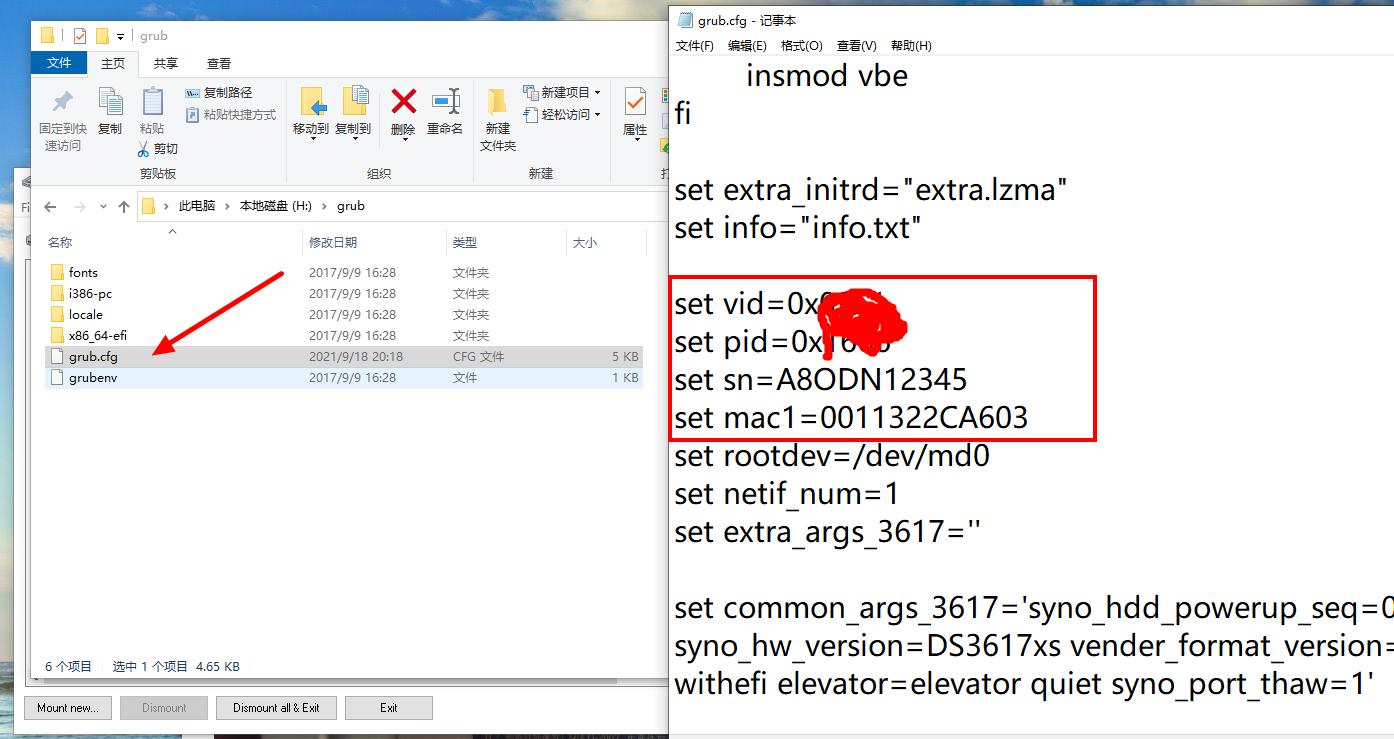
Task: Click the 'set extra_initrd="extra.lzma"' line
Action: [871, 190]
